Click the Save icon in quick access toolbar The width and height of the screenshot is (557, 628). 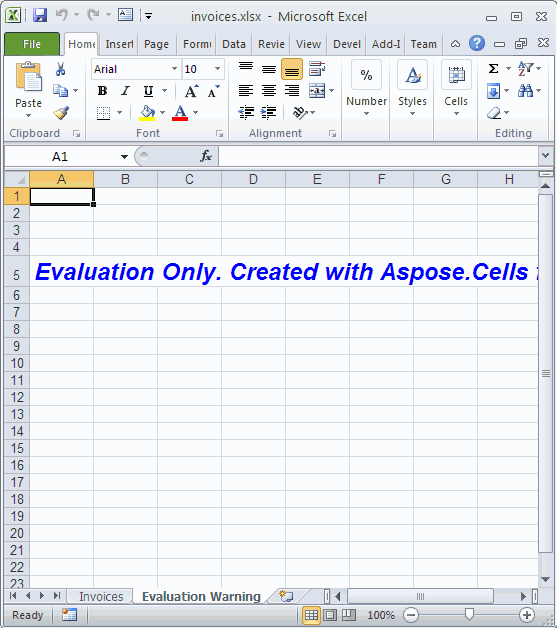[40, 16]
